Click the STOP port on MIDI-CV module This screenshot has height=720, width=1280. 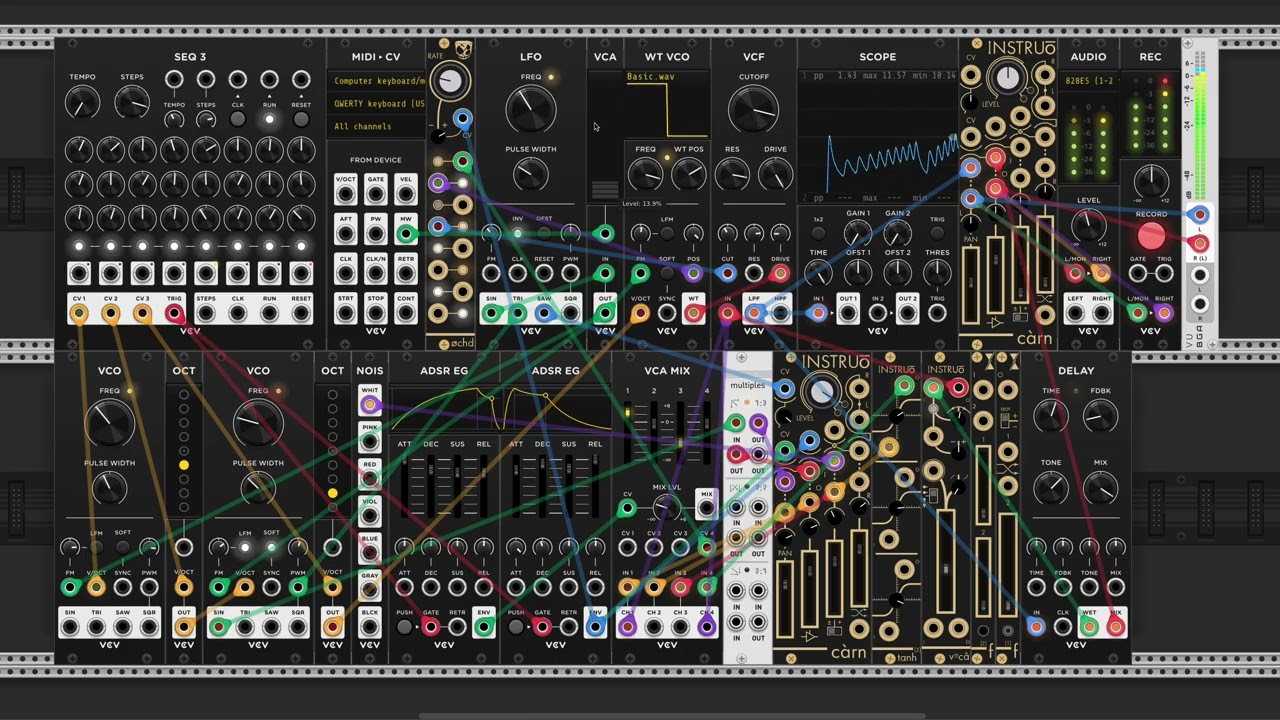pyautogui.click(x=375, y=313)
